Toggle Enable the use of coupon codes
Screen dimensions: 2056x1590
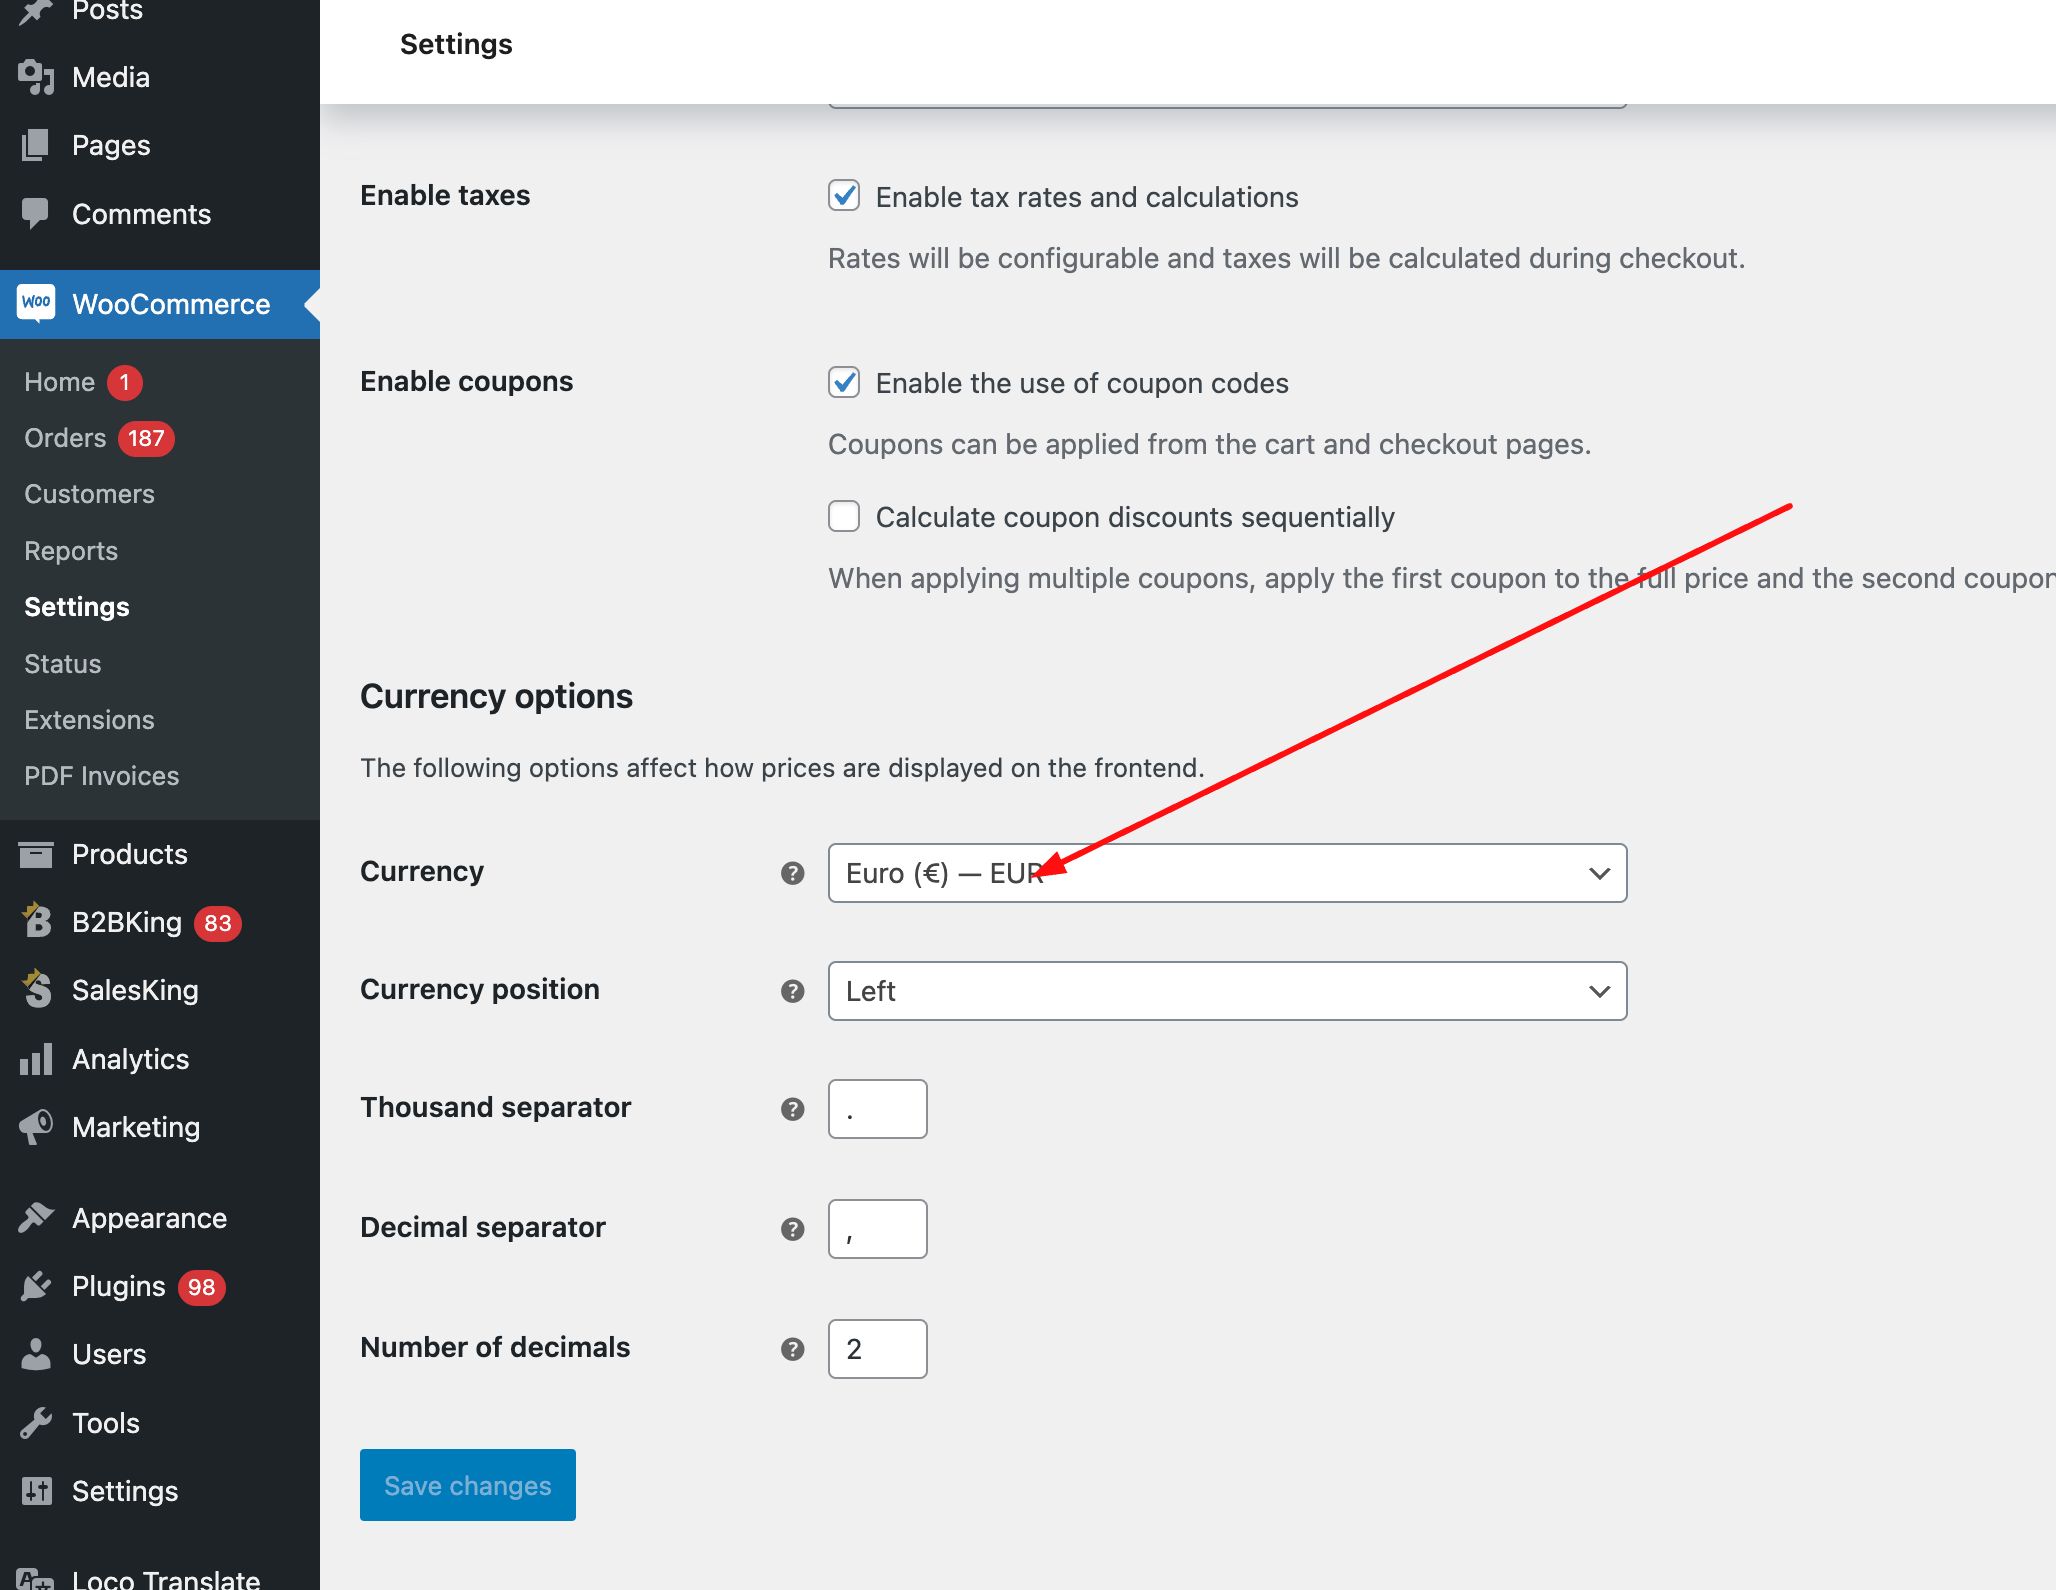tap(846, 384)
